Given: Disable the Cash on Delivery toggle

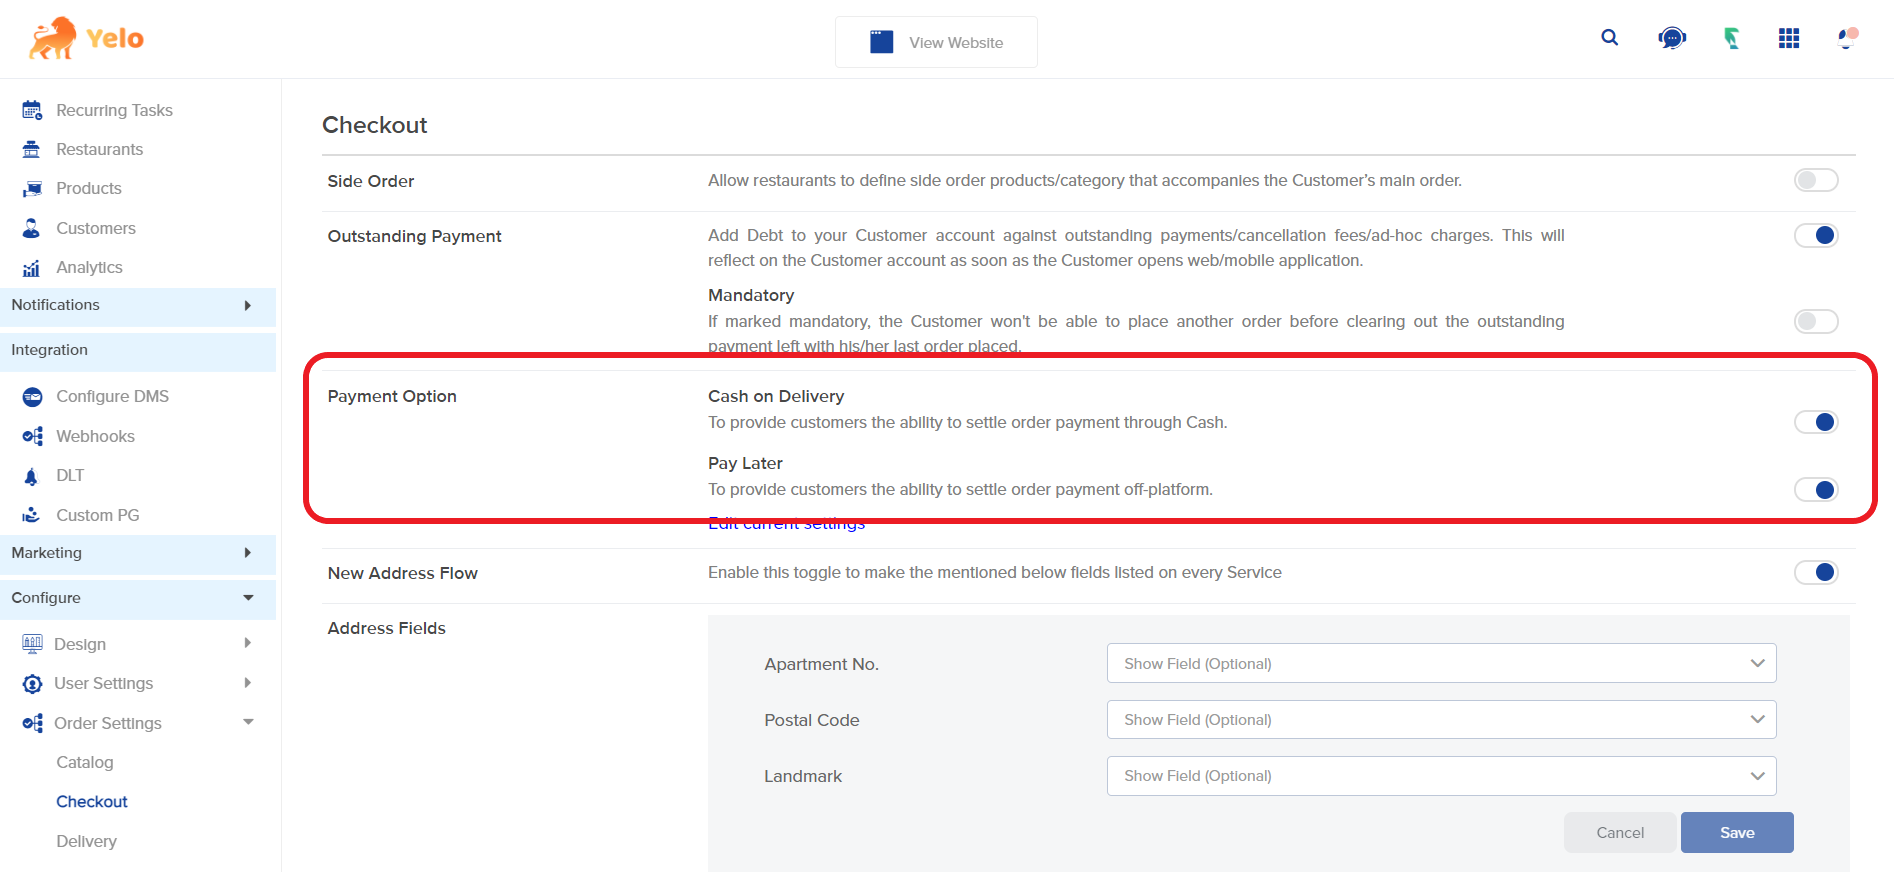Looking at the screenshot, I should [x=1816, y=422].
